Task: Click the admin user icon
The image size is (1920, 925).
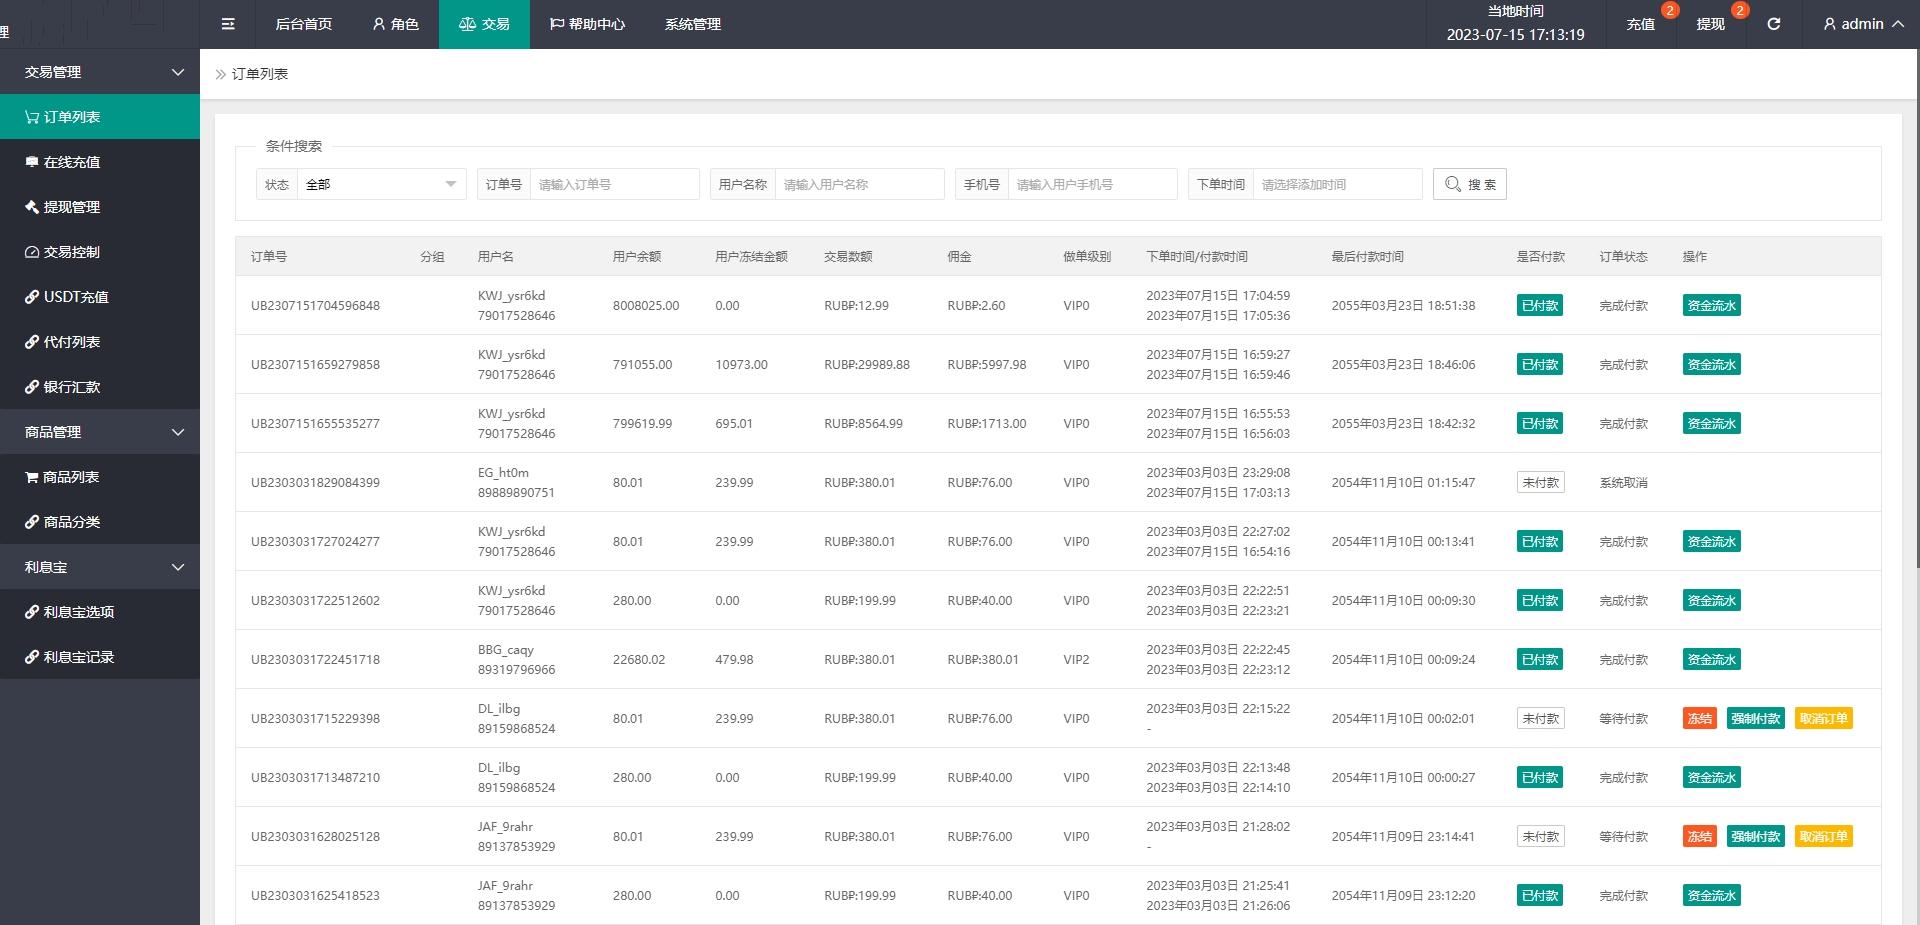Action: [1830, 24]
